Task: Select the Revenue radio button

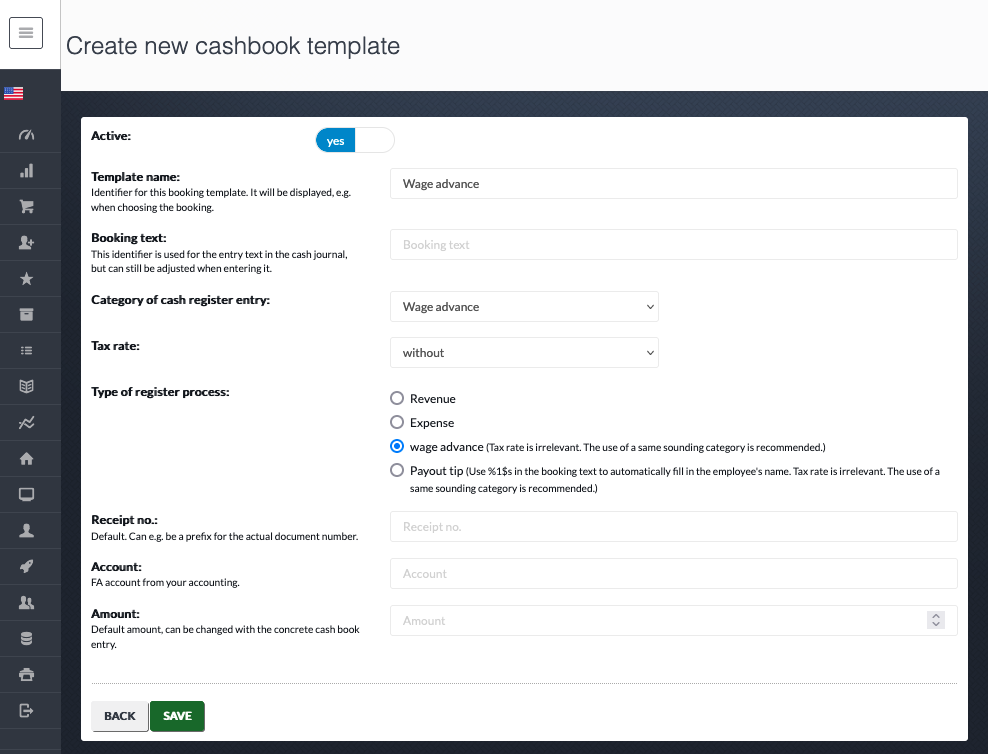Action: [397, 398]
